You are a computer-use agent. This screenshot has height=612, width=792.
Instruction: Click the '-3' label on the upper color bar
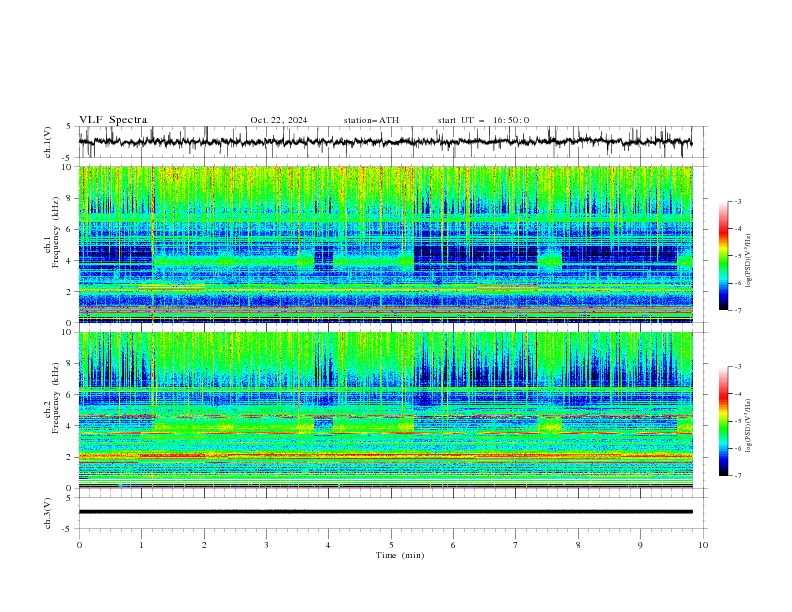pyautogui.click(x=737, y=201)
